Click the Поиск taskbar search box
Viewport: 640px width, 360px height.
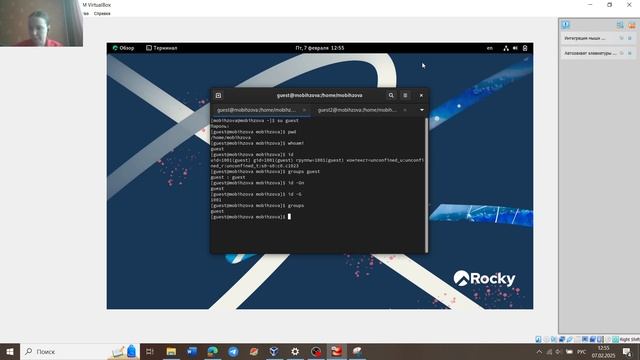pyautogui.click(x=80, y=351)
